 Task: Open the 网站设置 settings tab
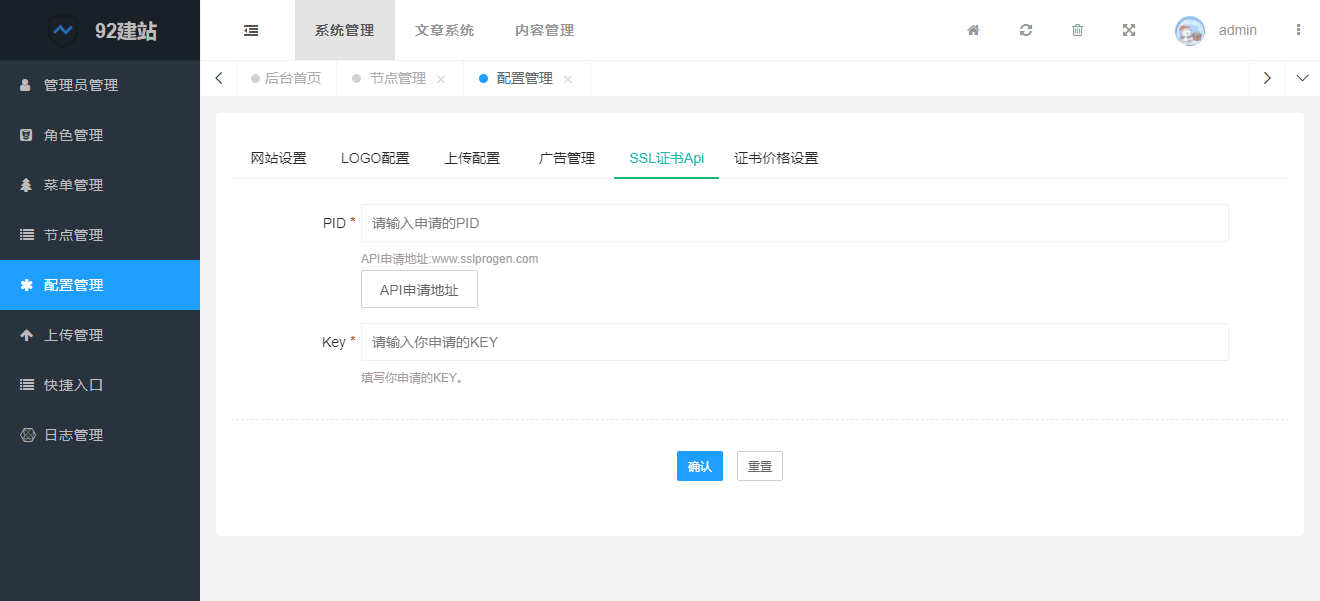(279, 158)
